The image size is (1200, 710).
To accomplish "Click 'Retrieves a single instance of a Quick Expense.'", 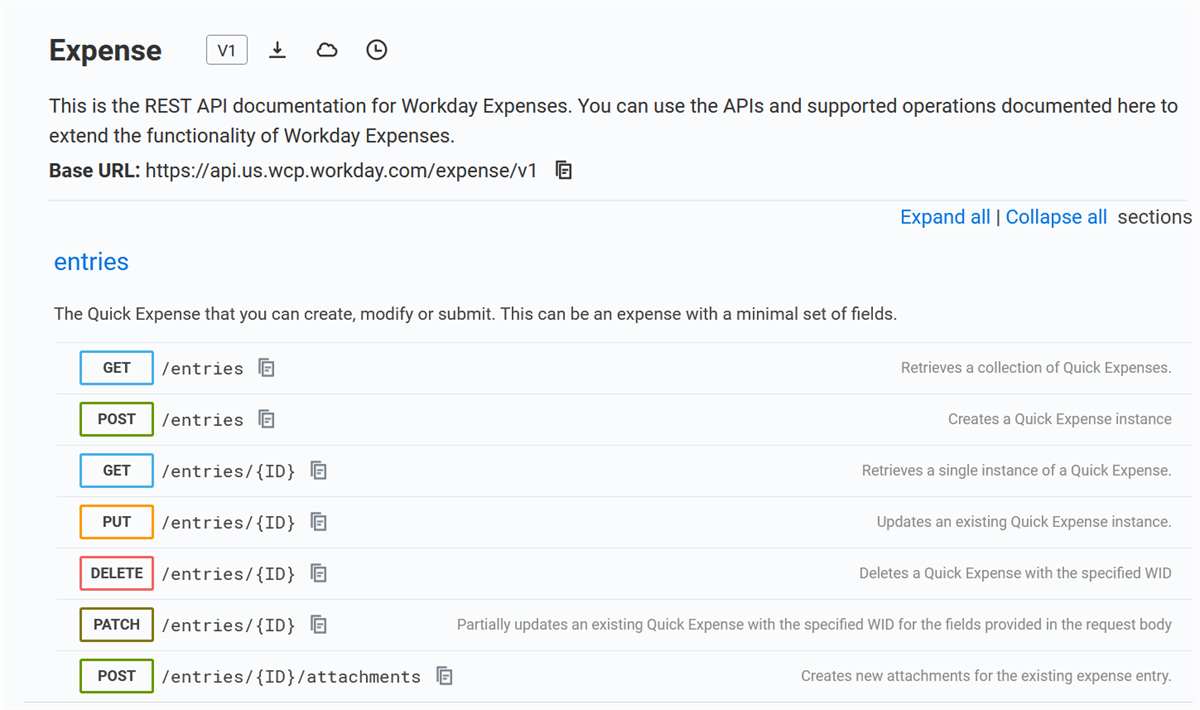I will pyautogui.click(x=1017, y=470).
